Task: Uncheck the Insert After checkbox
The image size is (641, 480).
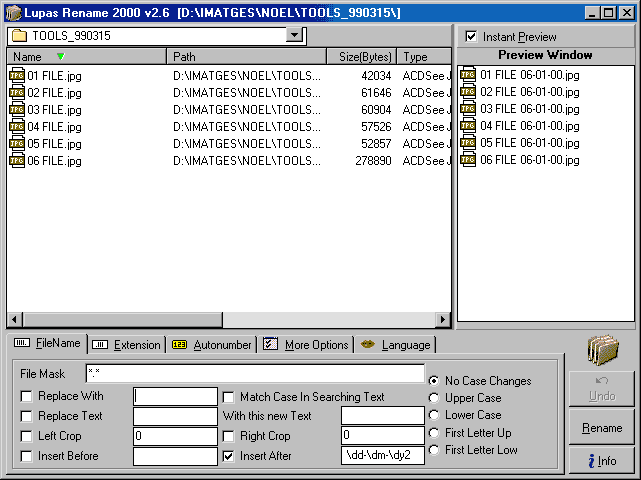Action: point(229,456)
